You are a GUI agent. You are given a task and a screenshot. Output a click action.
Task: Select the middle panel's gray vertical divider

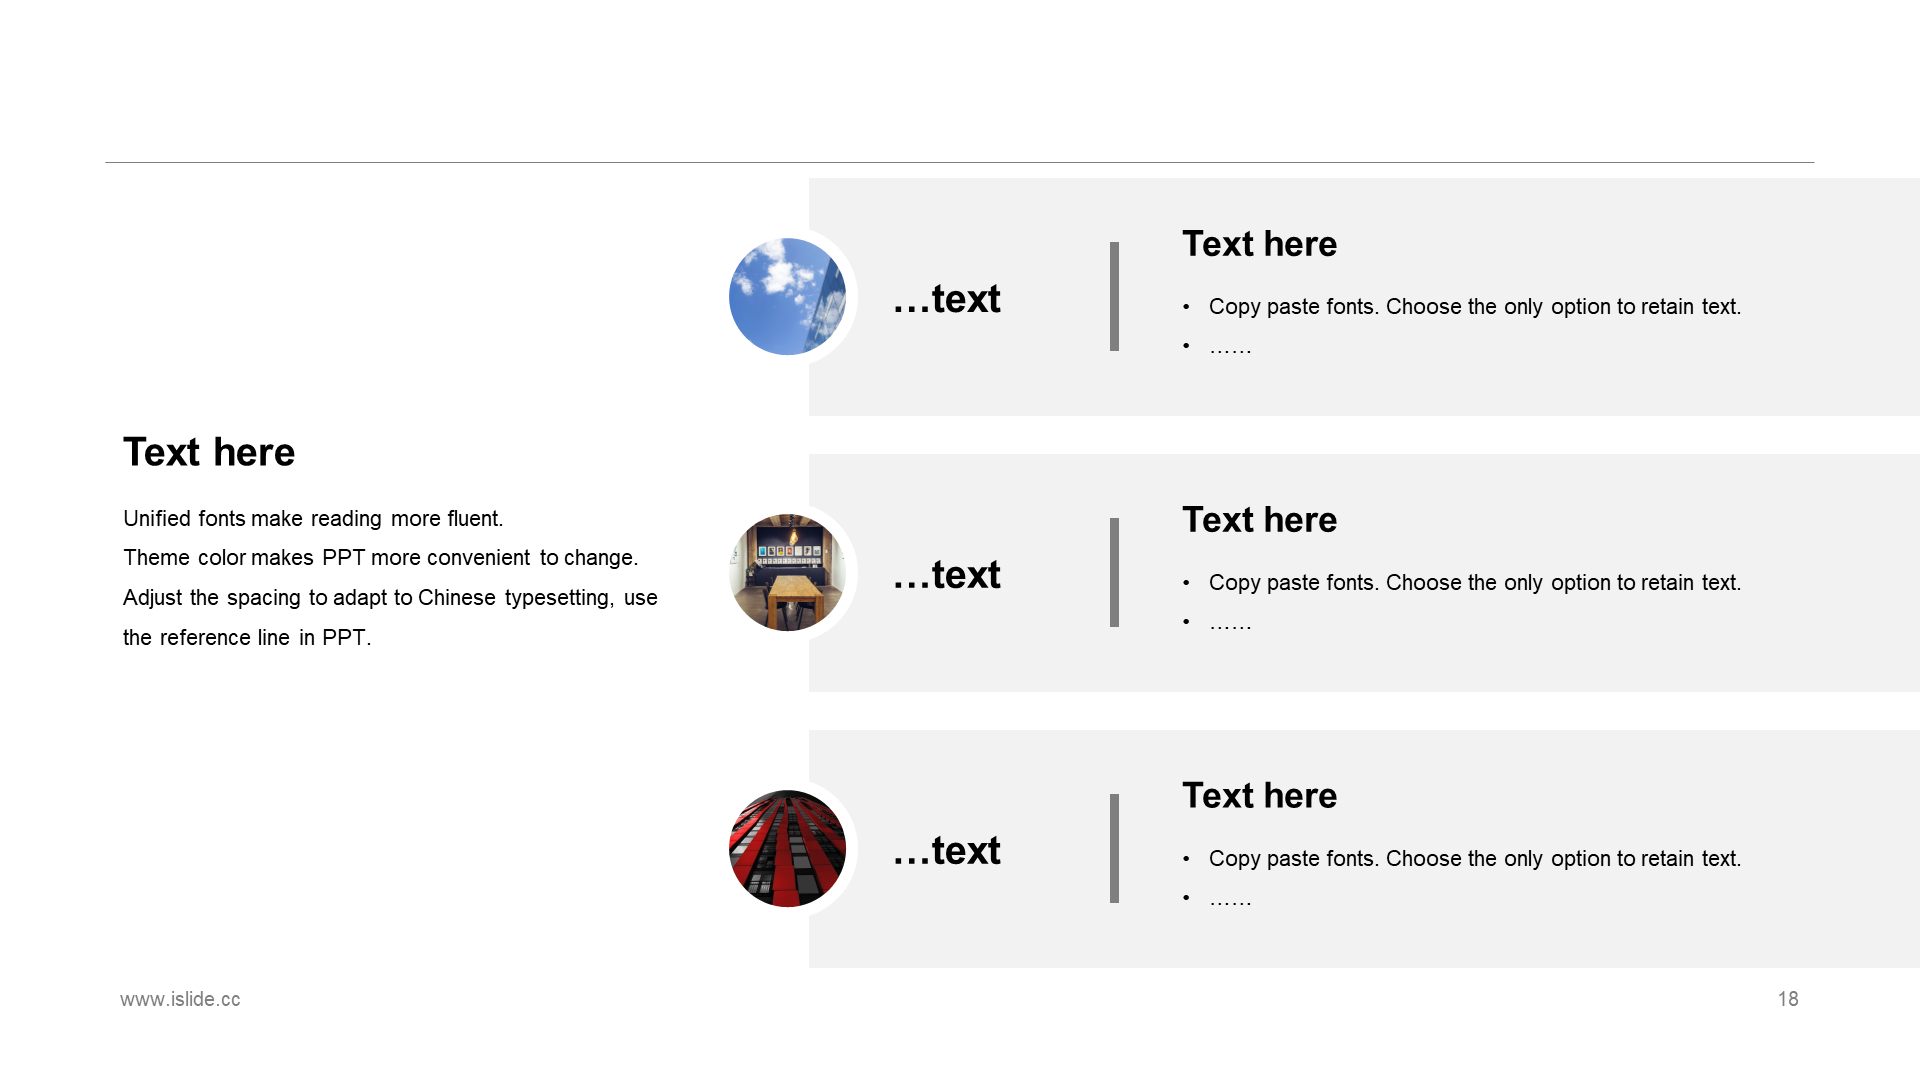(x=1114, y=572)
